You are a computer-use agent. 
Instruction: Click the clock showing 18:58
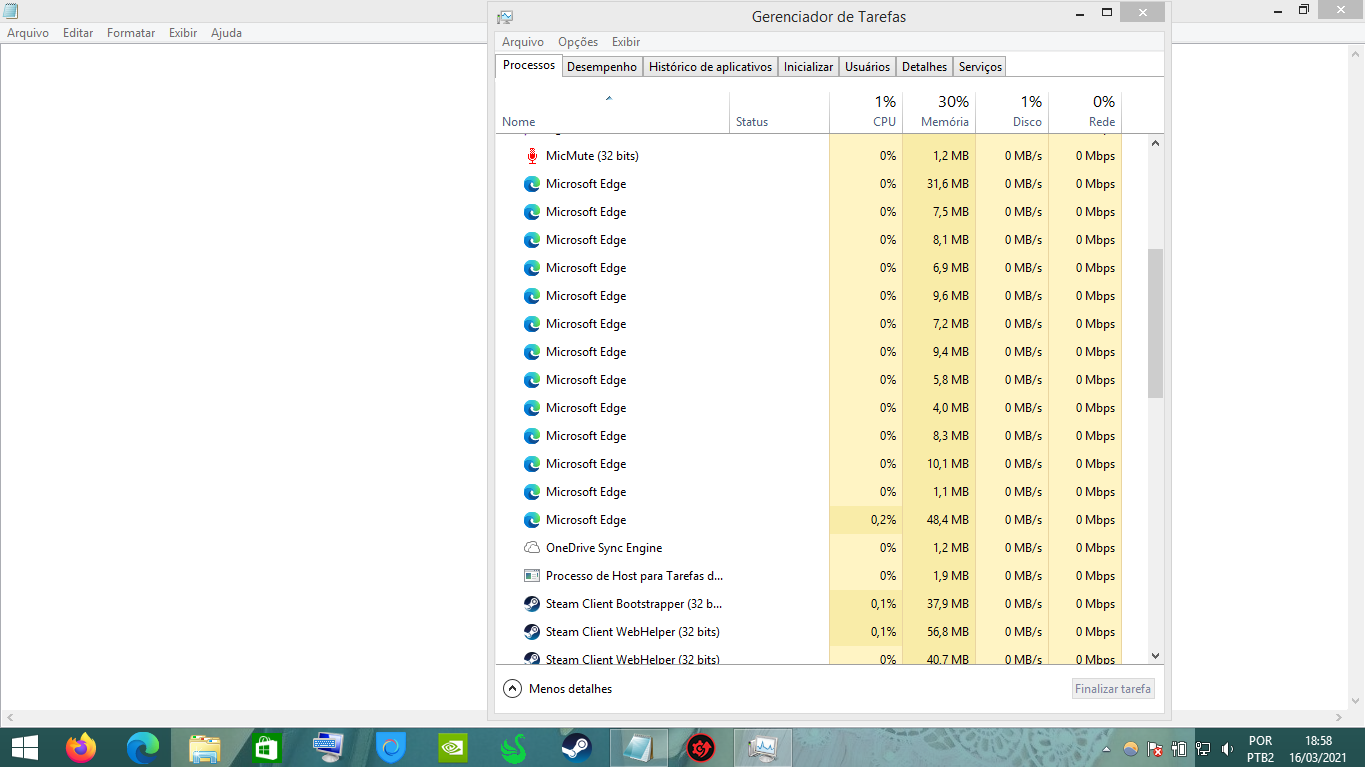coord(1318,741)
